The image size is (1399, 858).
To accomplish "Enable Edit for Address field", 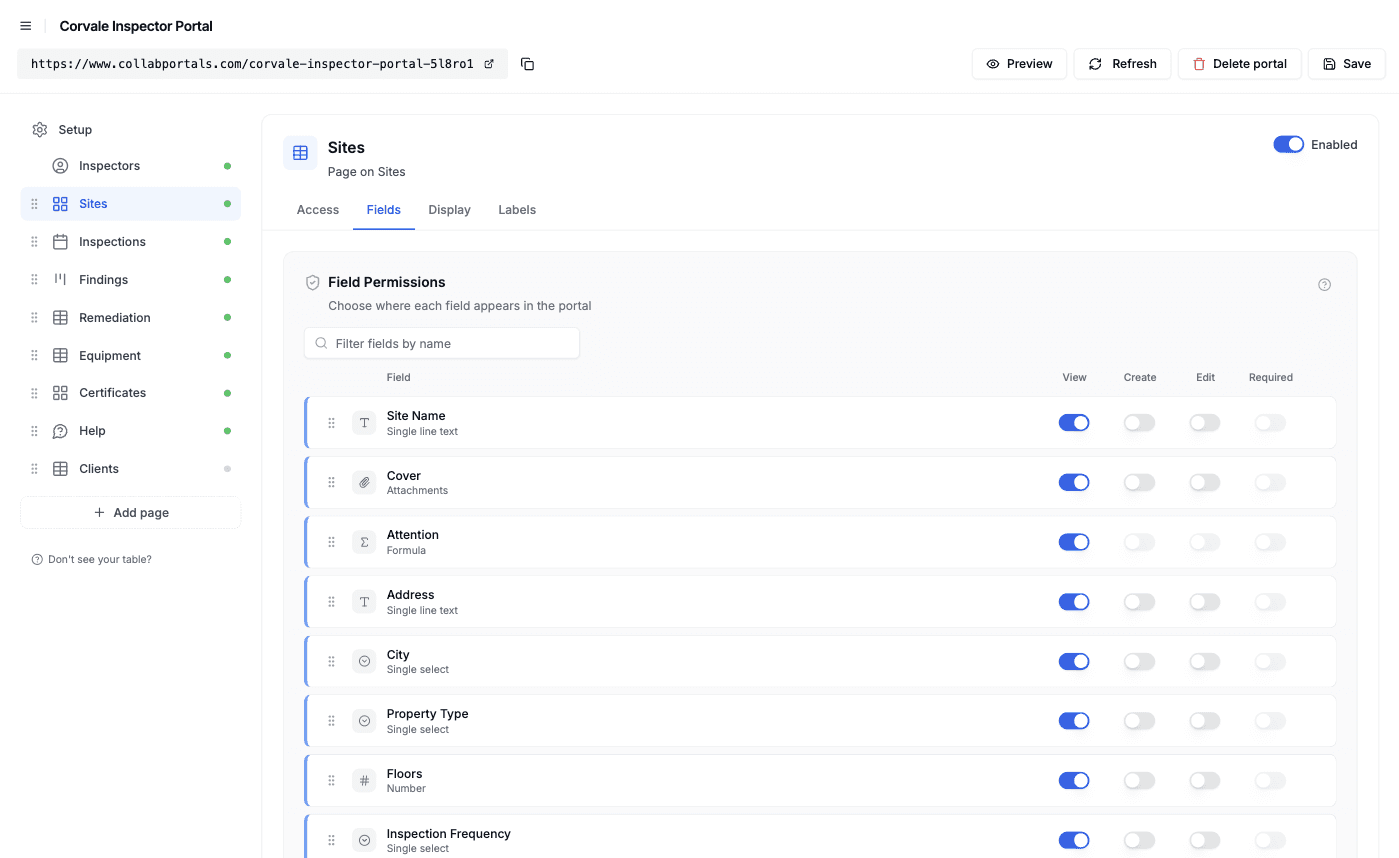I will pos(1205,602).
